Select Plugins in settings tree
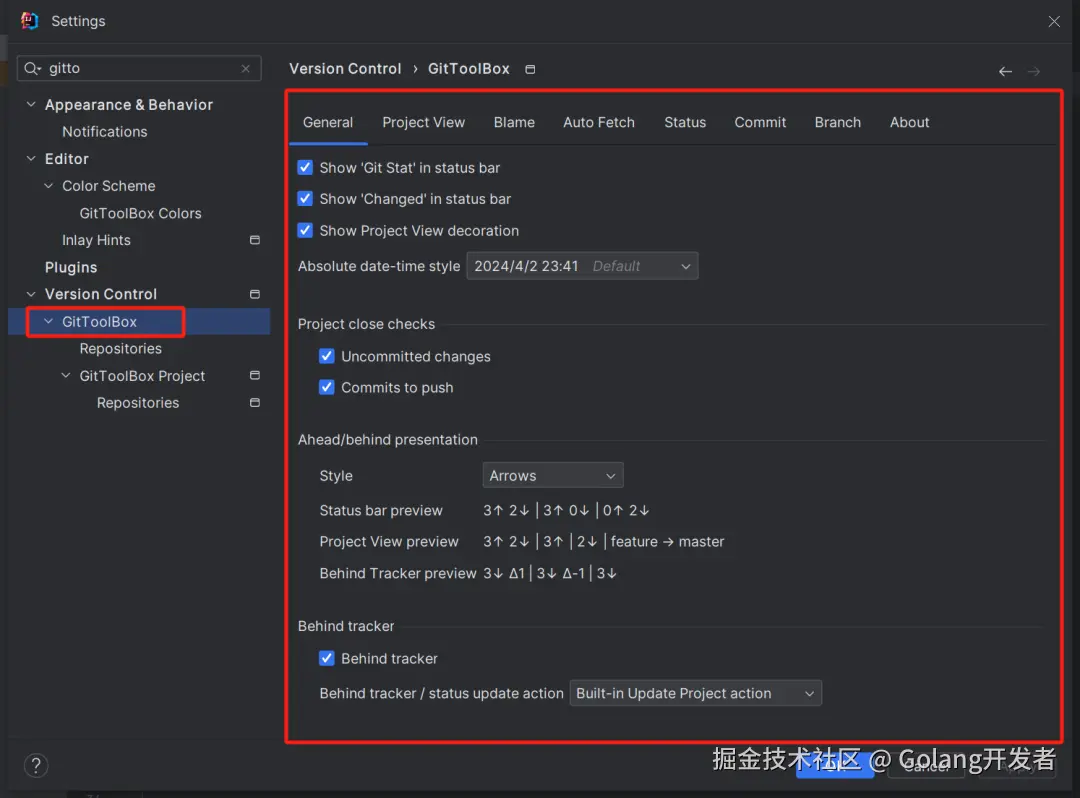The width and height of the screenshot is (1080, 798). (71, 267)
